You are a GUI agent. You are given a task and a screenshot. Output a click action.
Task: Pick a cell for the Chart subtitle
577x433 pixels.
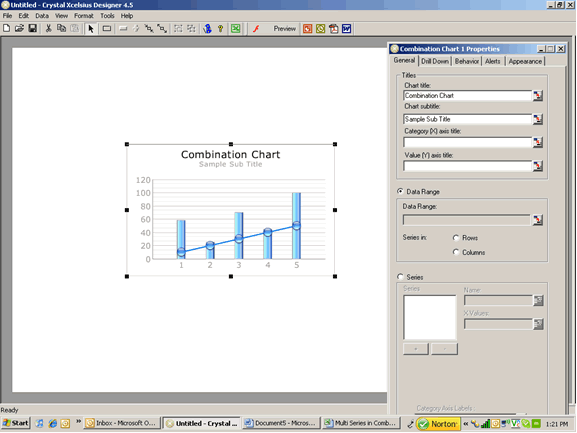tap(538, 119)
